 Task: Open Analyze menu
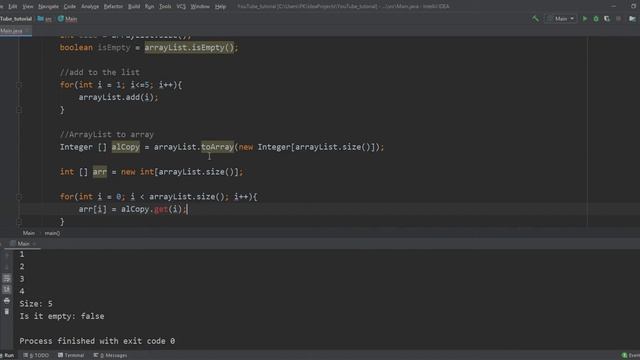tap(90, 7)
